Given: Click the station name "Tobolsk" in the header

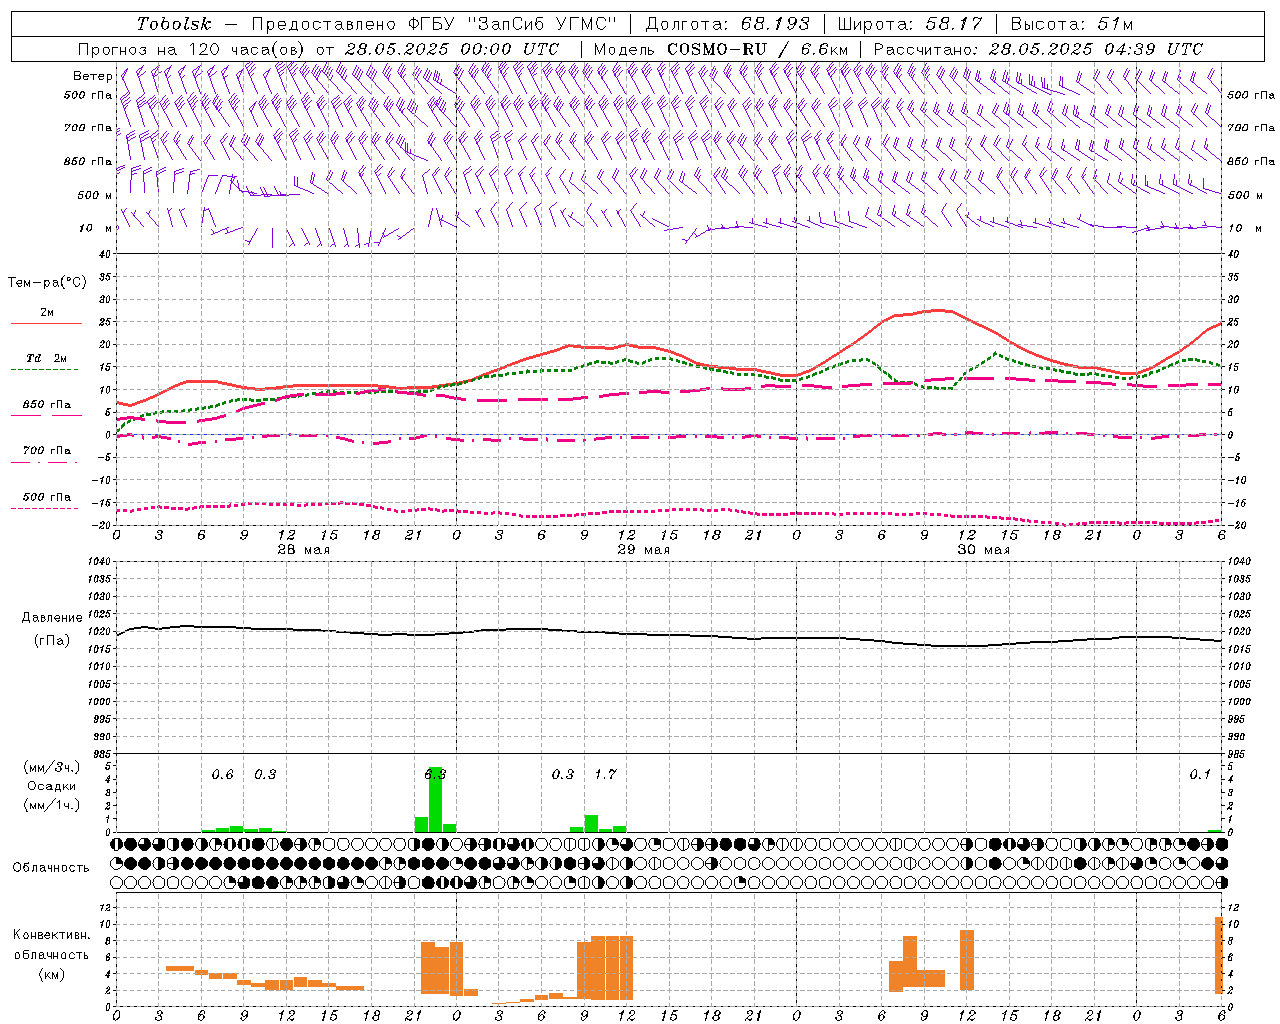Looking at the screenshot, I should pos(175,24).
